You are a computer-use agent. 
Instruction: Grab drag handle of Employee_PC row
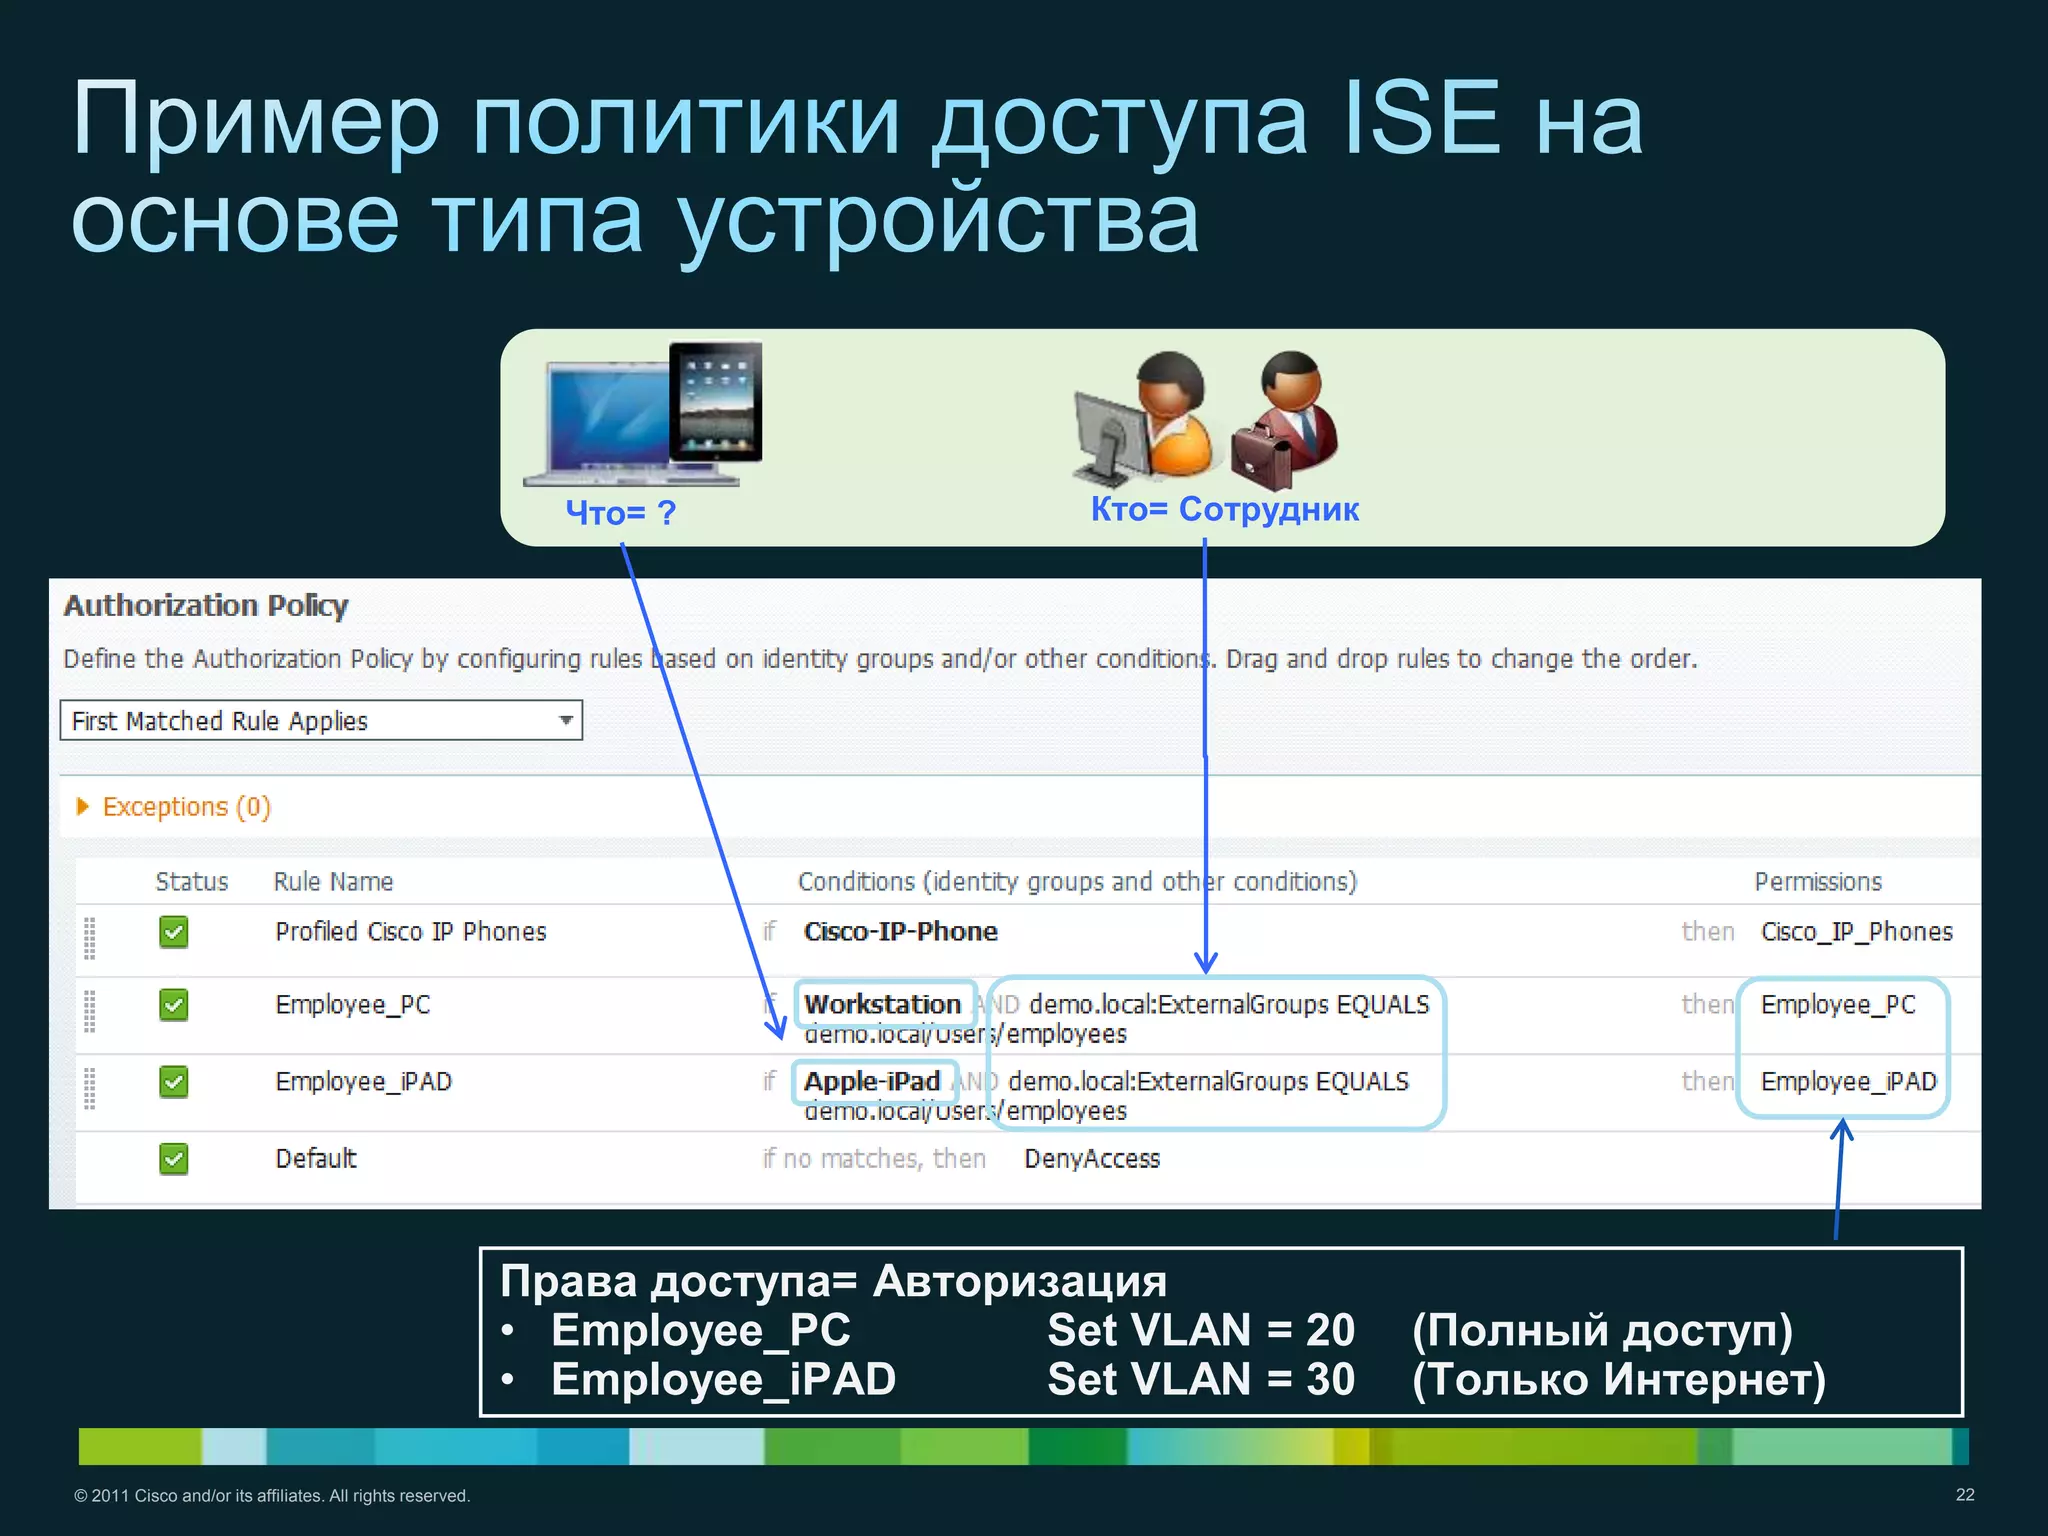pyautogui.click(x=89, y=1011)
